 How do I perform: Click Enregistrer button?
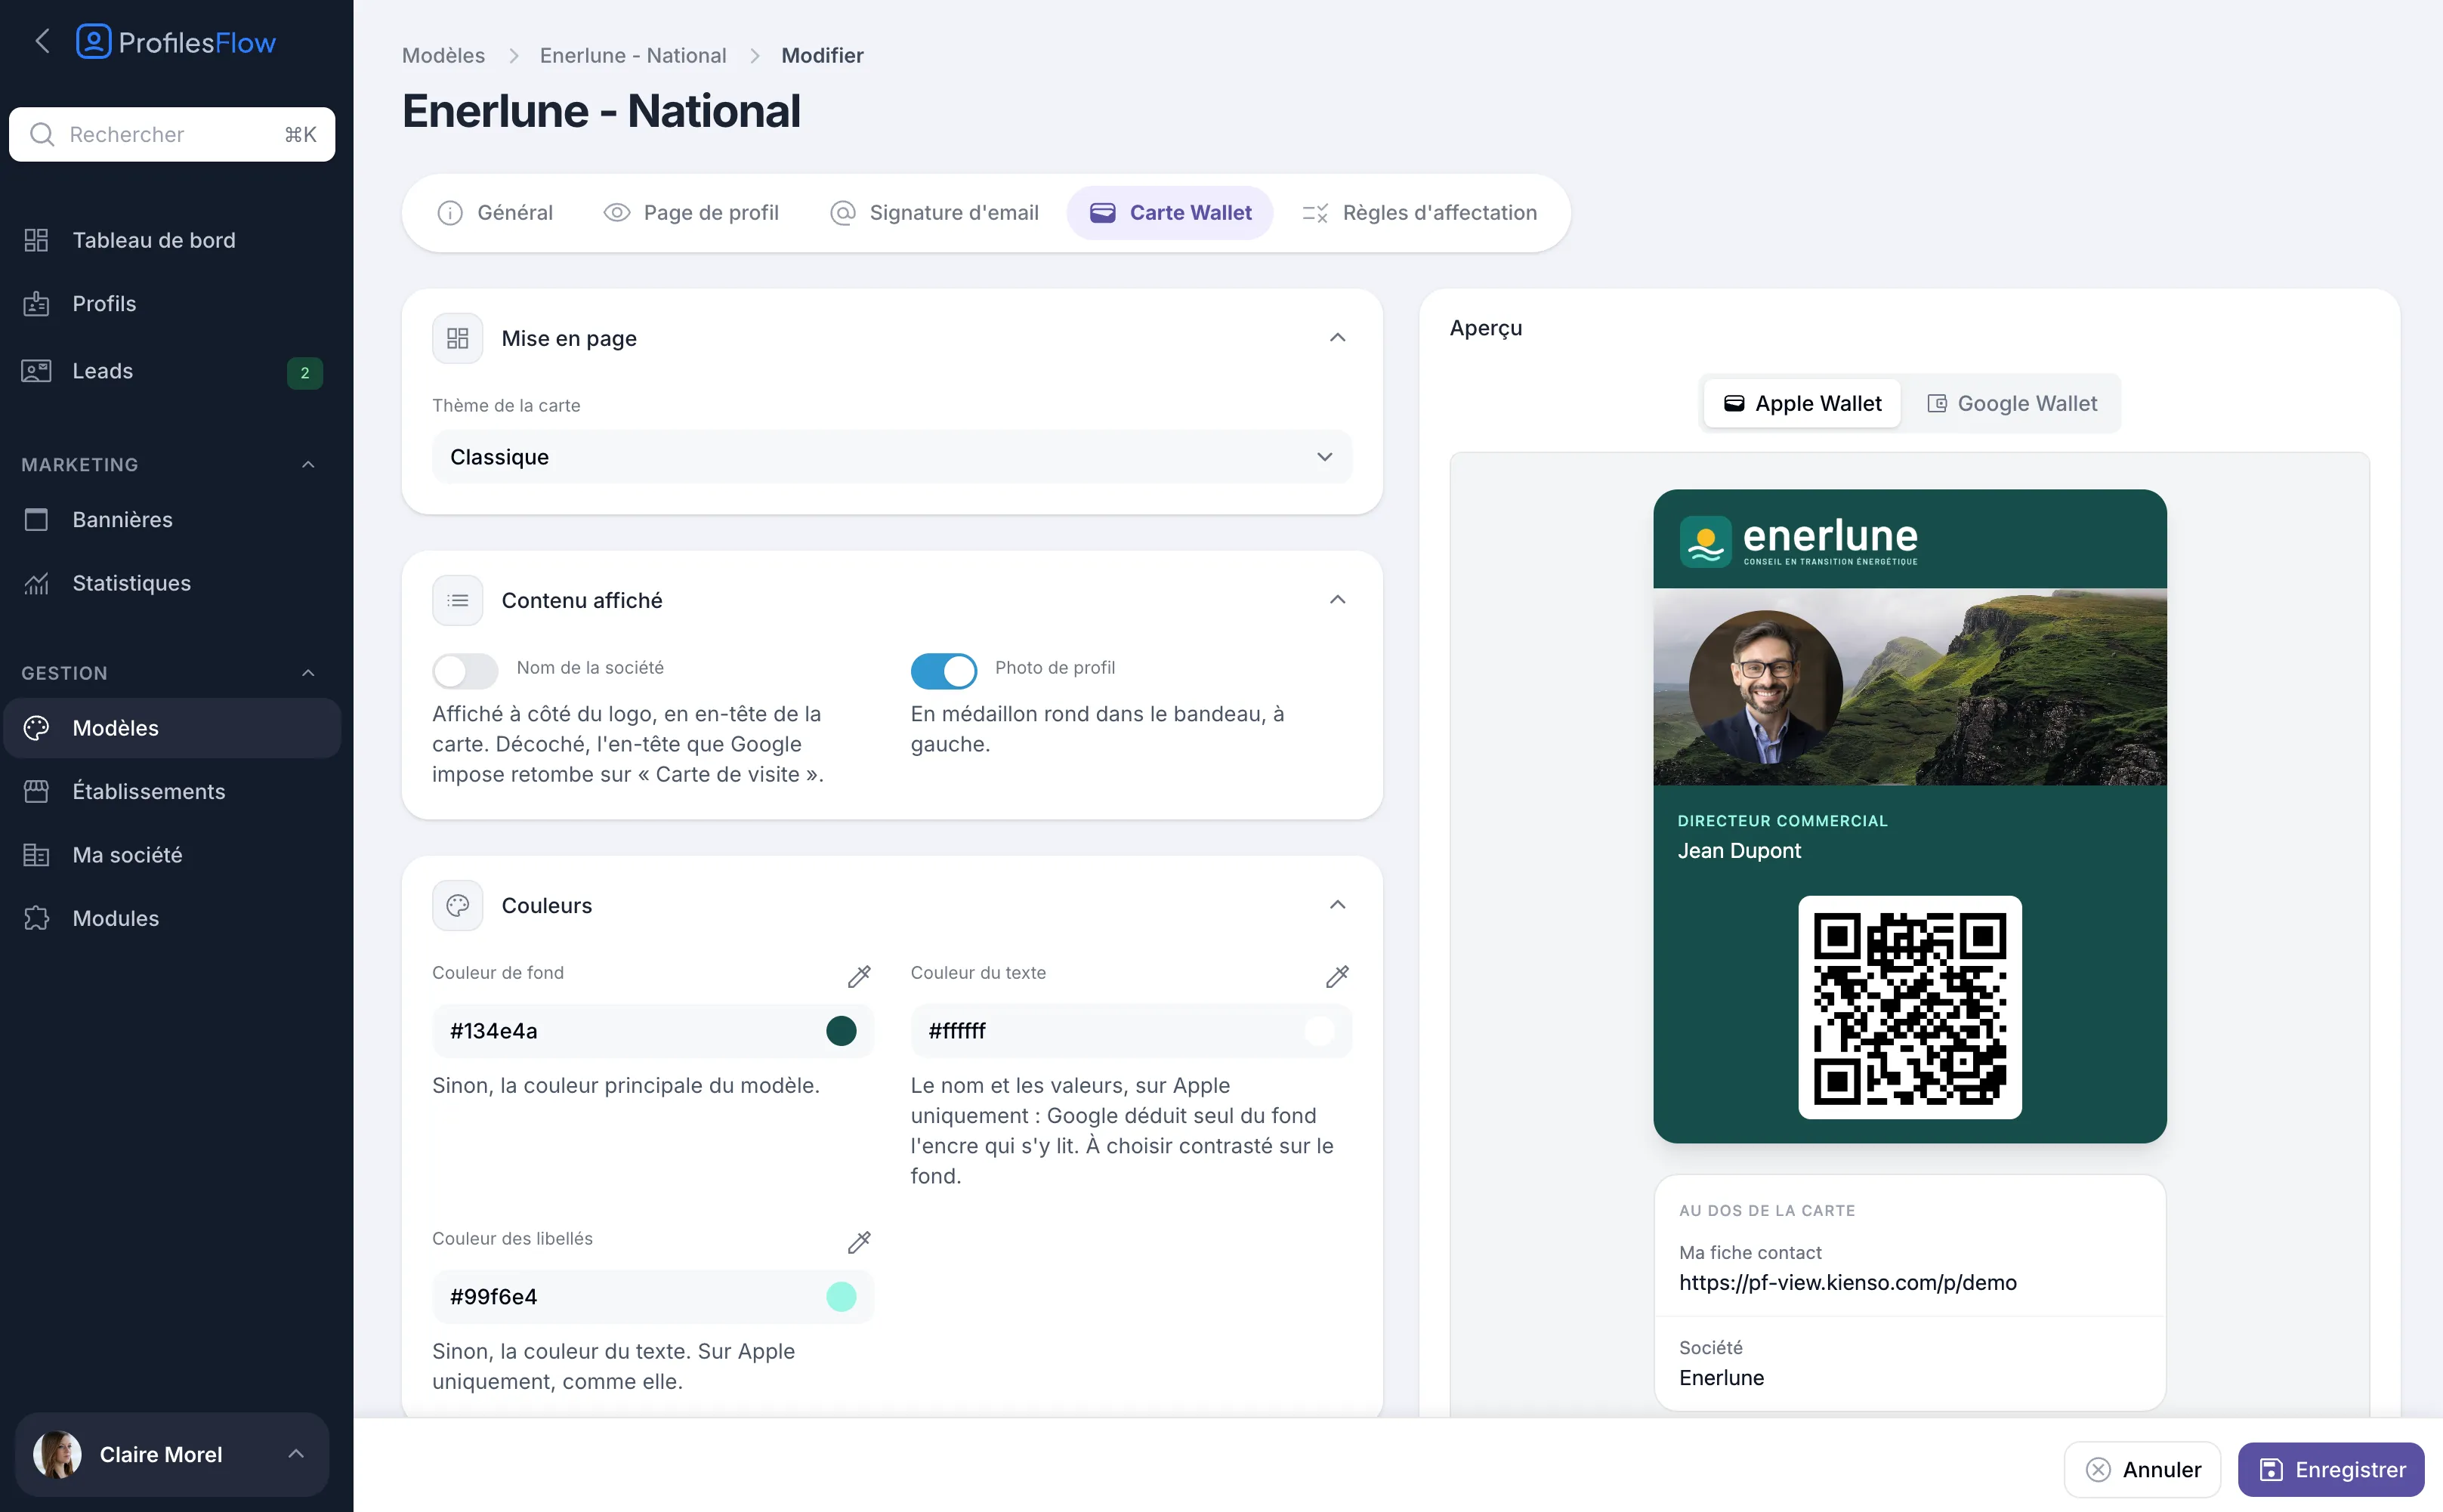pos(2330,1469)
